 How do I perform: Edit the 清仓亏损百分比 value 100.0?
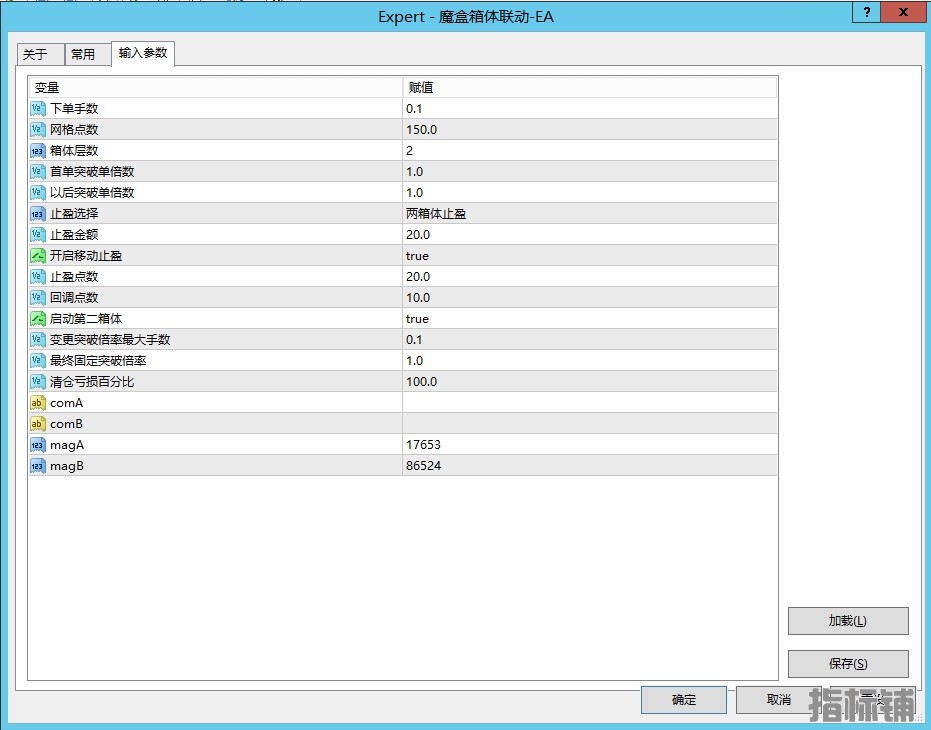pyautogui.click(x=590, y=382)
